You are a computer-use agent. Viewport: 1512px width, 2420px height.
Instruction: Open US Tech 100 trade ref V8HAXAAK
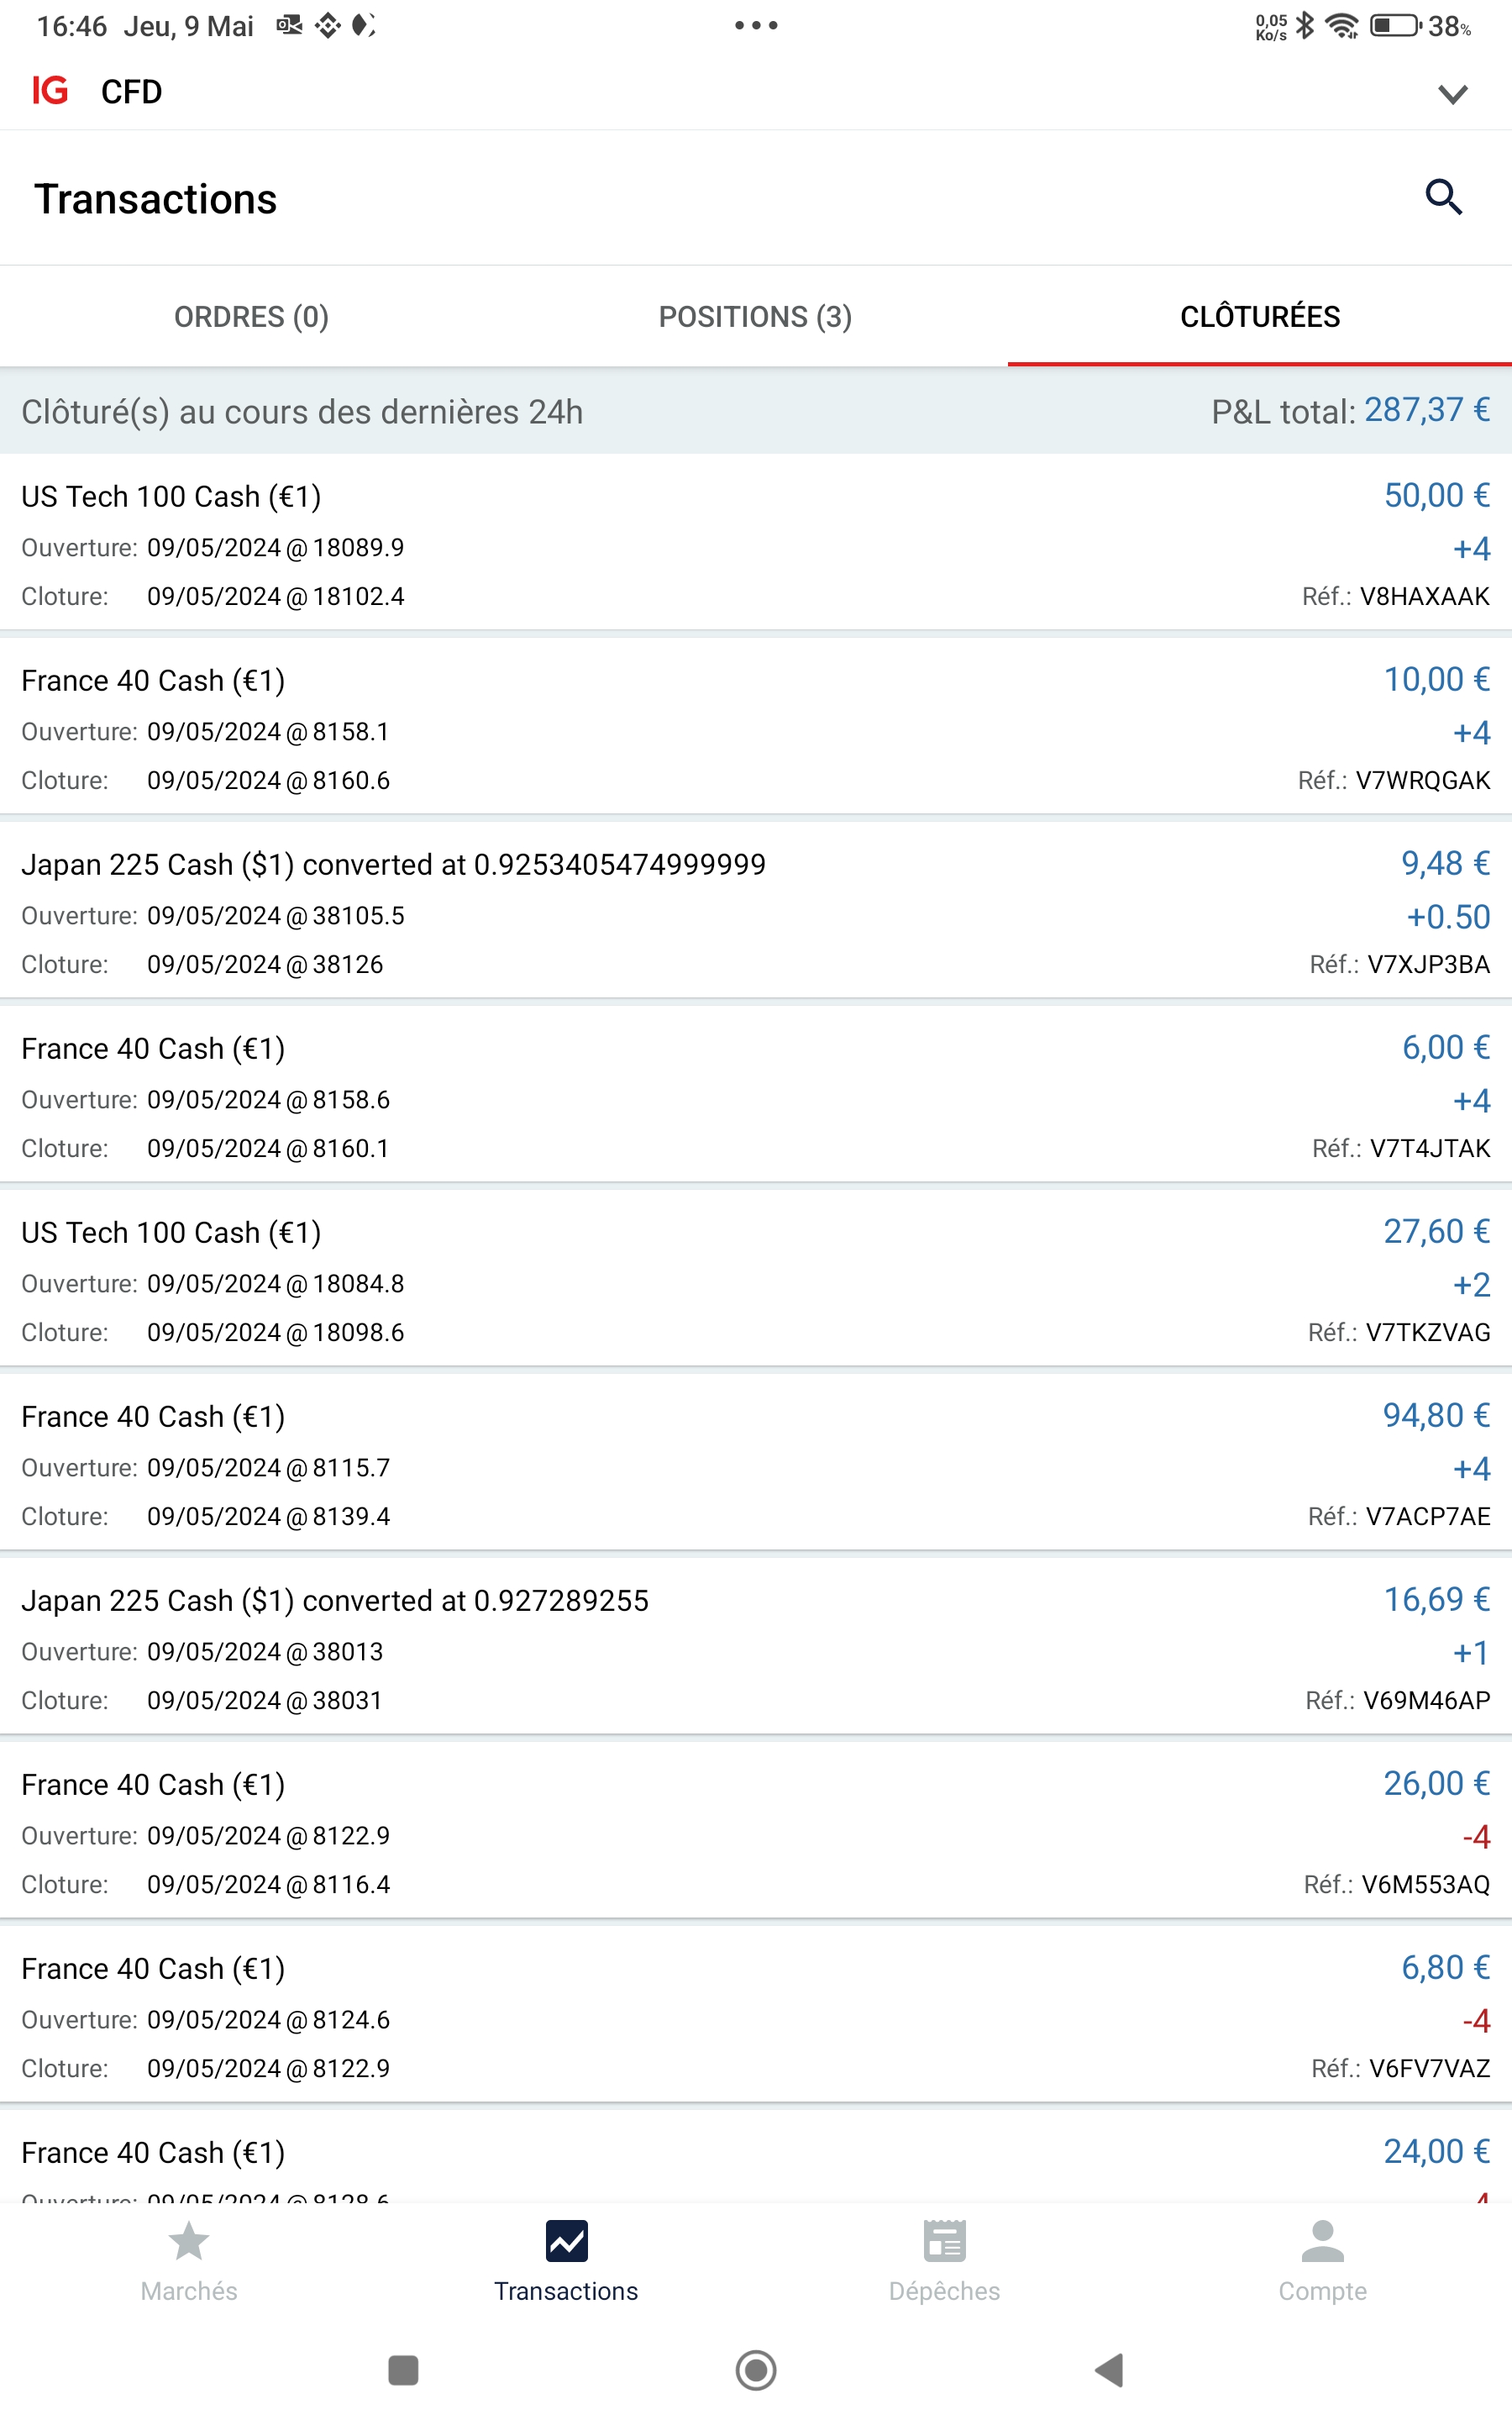click(x=755, y=545)
